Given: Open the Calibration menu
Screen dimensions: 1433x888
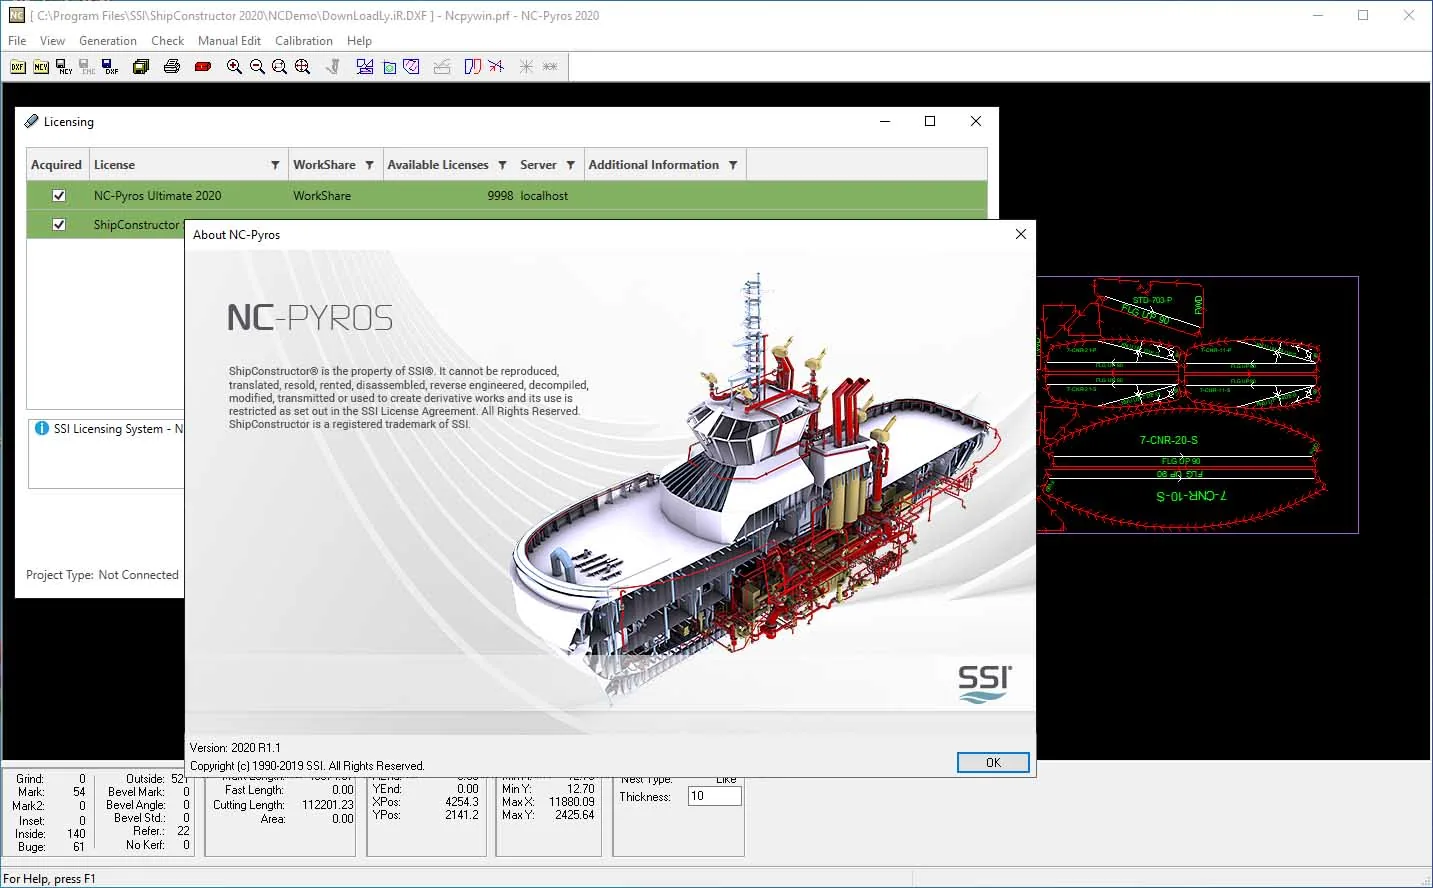Looking at the screenshot, I should [x=304, y=41].
